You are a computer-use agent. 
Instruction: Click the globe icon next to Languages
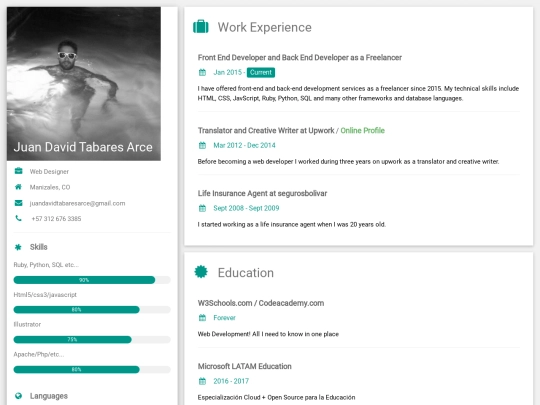pyautogui.click(x=18, y=396)
